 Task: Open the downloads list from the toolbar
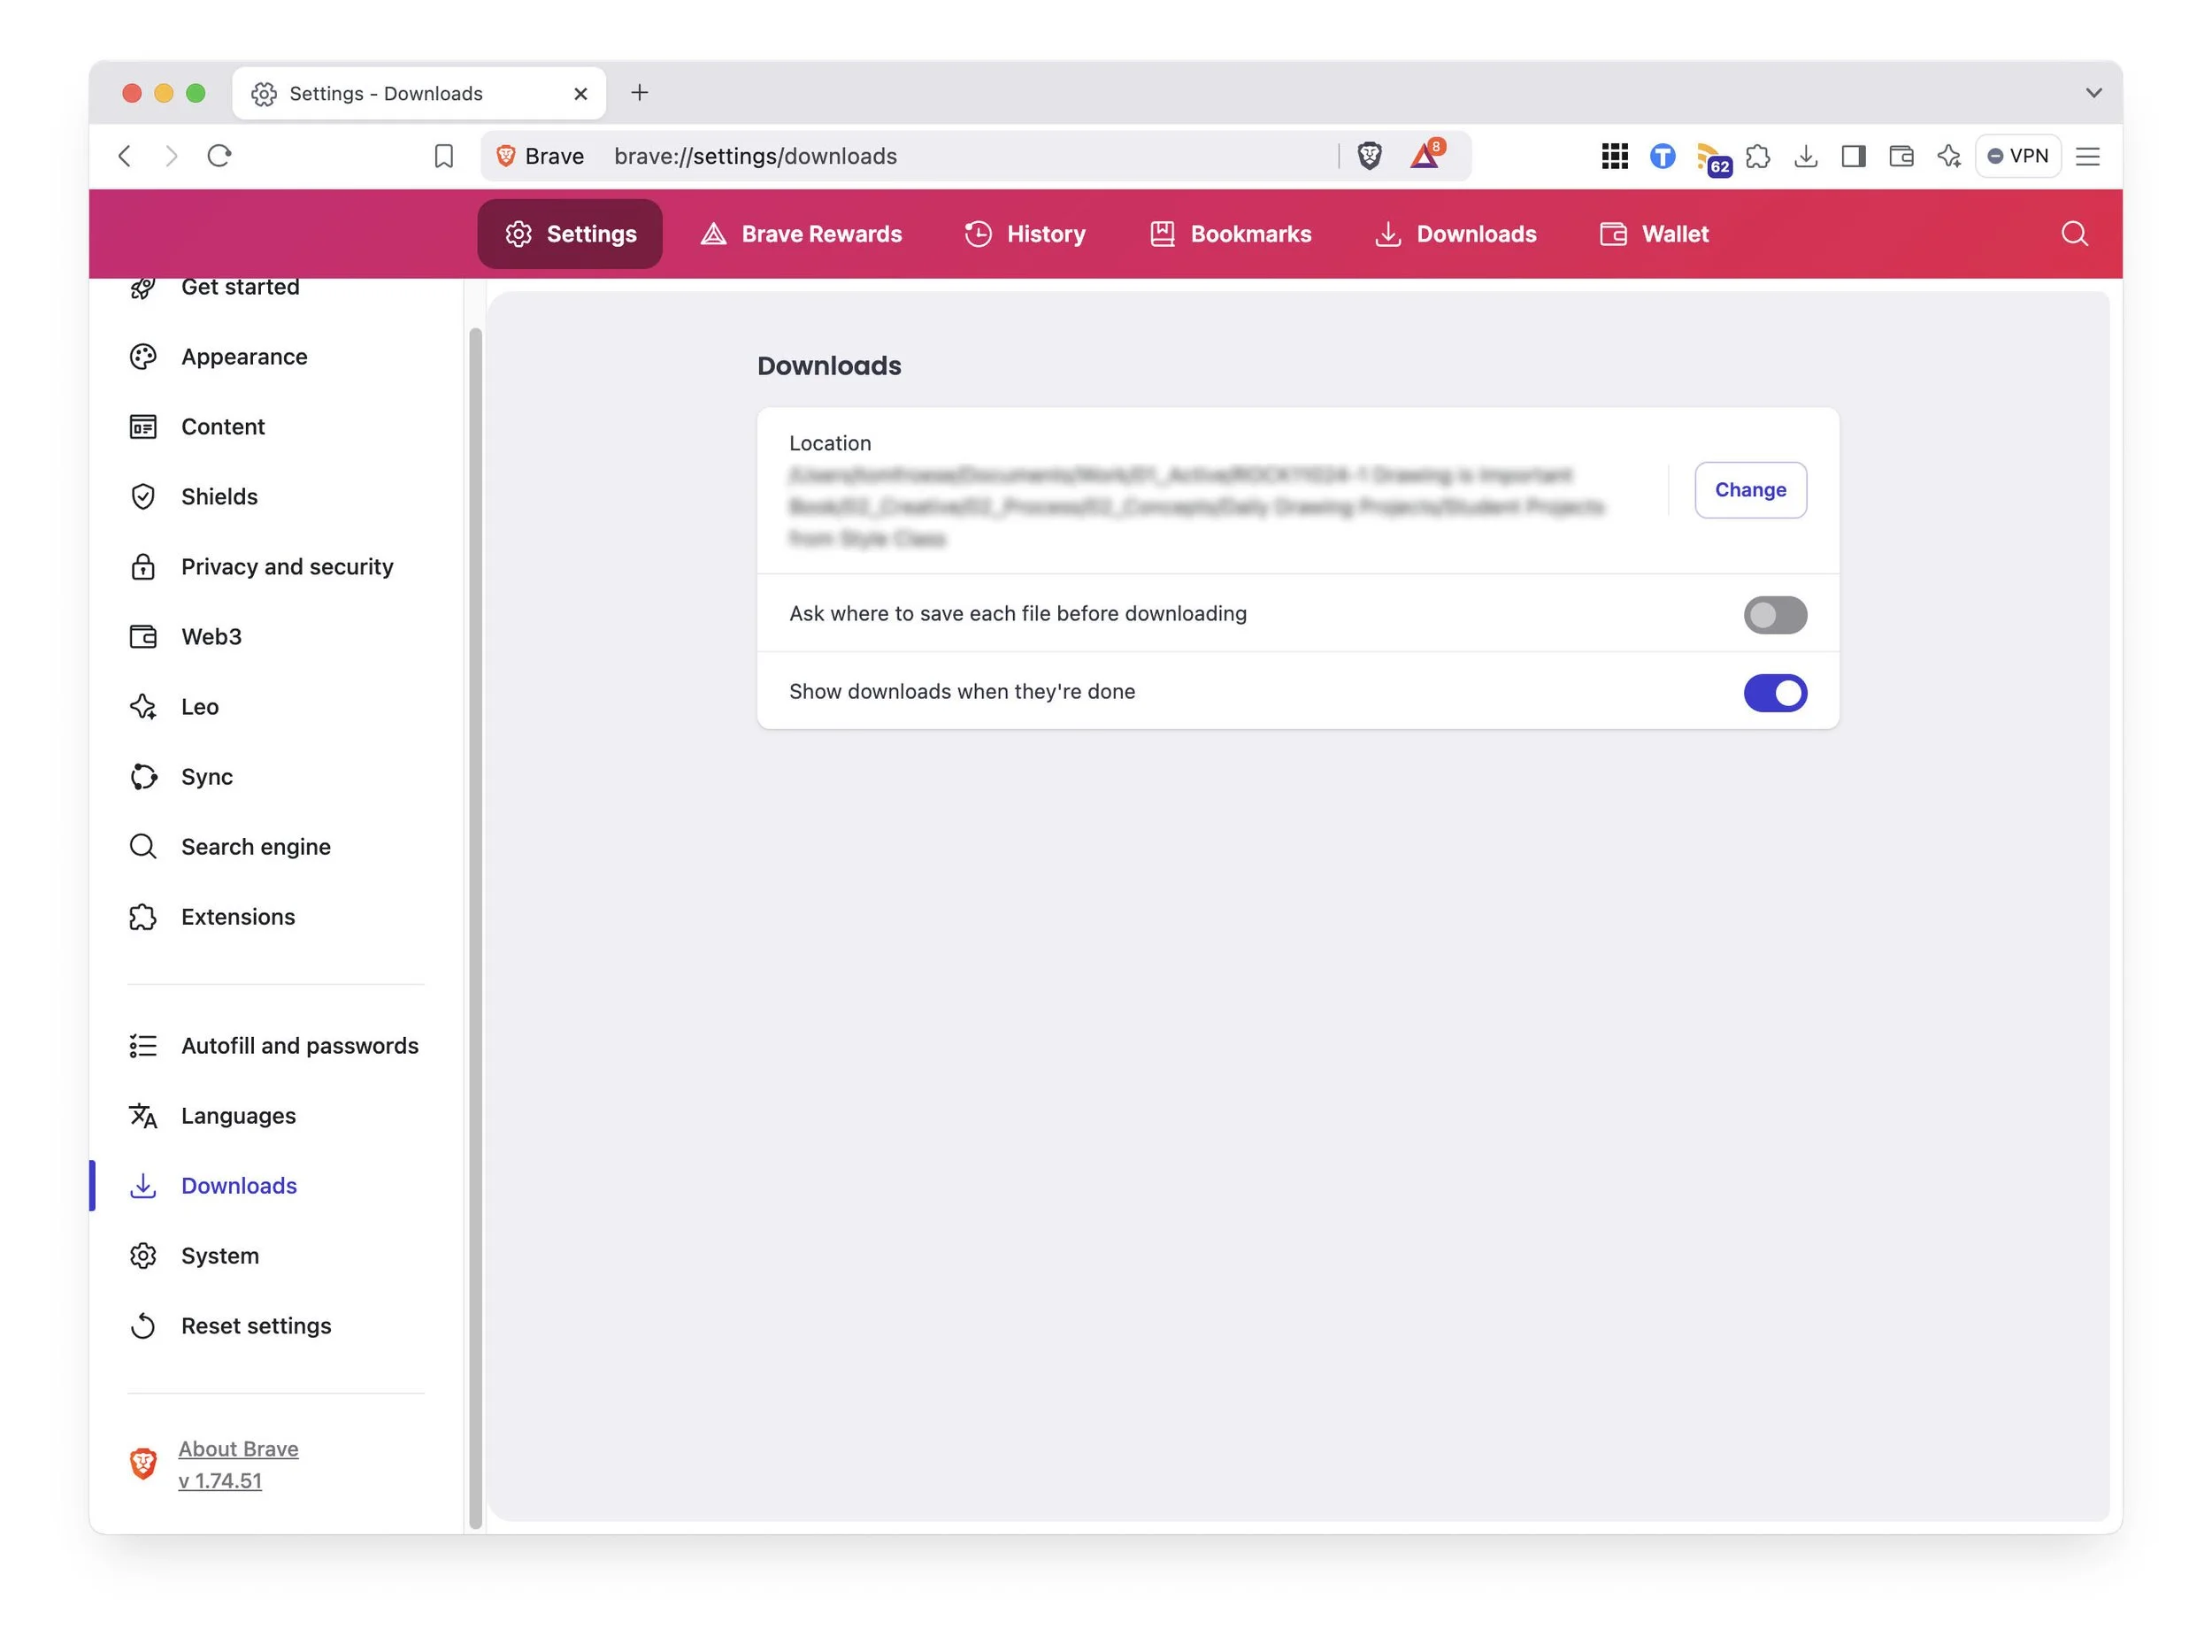click(x=1806, y=156)
